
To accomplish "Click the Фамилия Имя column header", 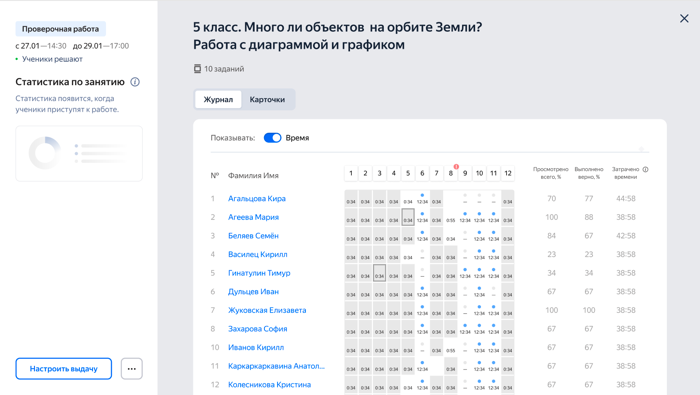I will click(x=253, y=176).
